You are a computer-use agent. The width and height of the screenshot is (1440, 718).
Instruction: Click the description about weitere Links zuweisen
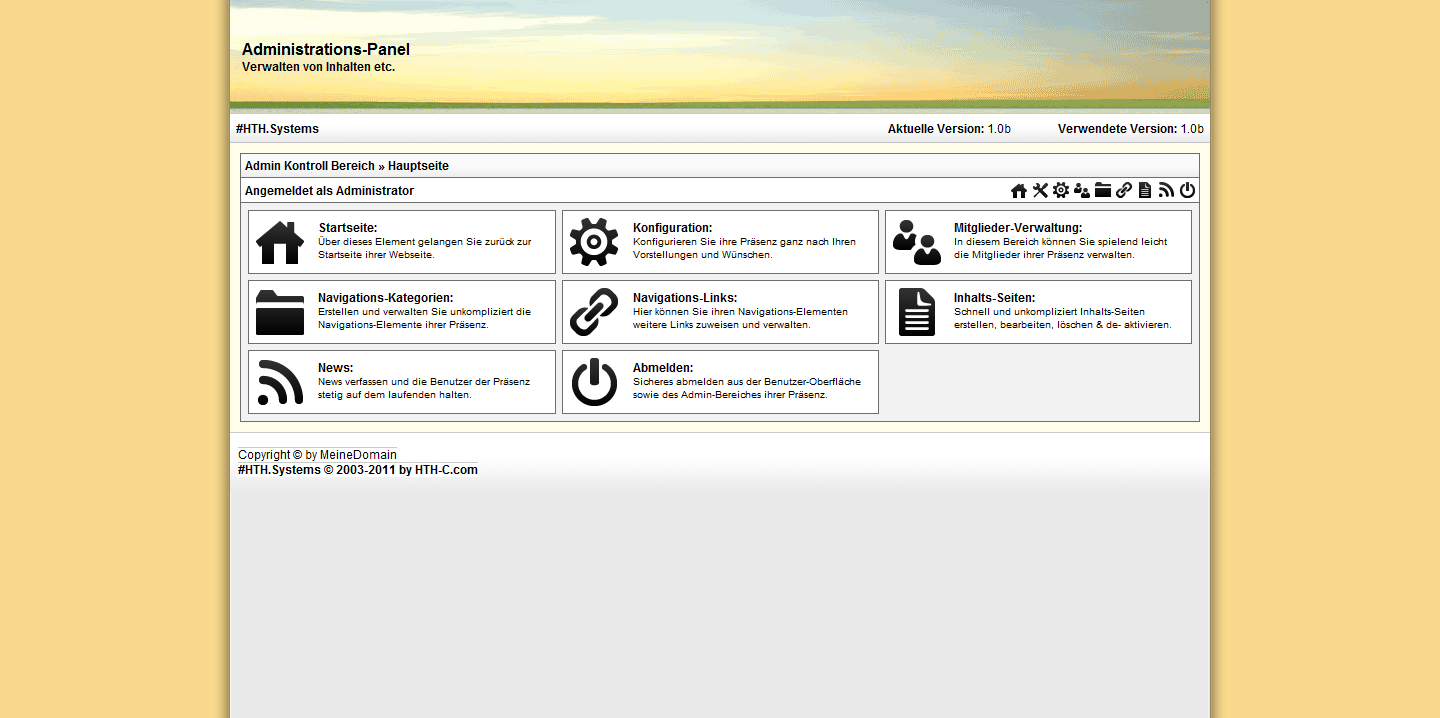740,318
